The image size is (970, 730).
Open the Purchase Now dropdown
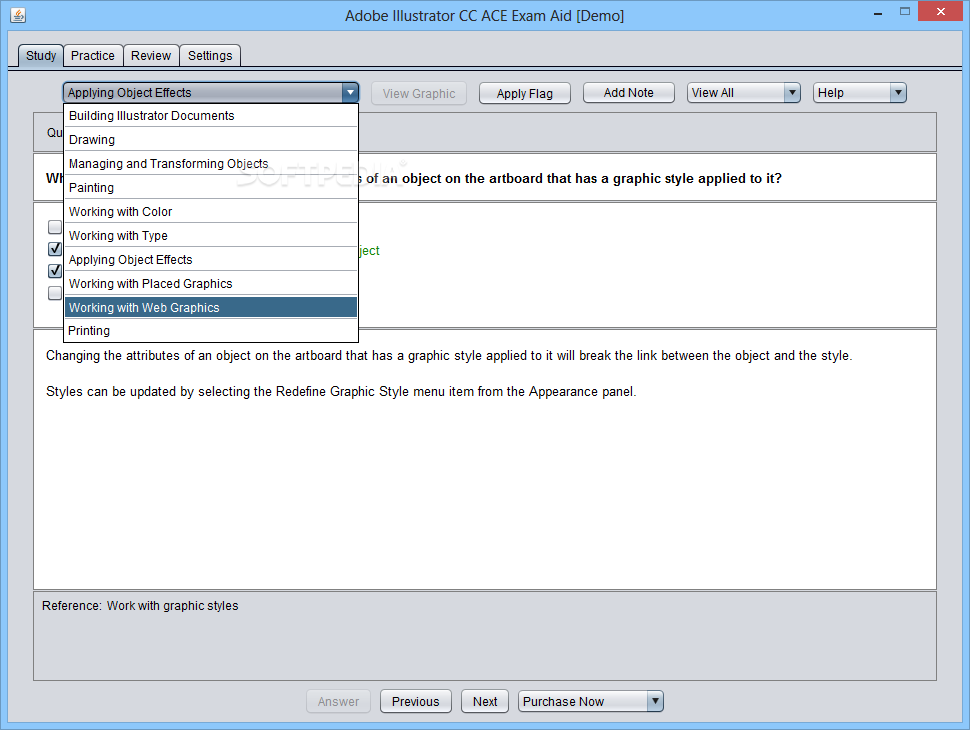591,702
